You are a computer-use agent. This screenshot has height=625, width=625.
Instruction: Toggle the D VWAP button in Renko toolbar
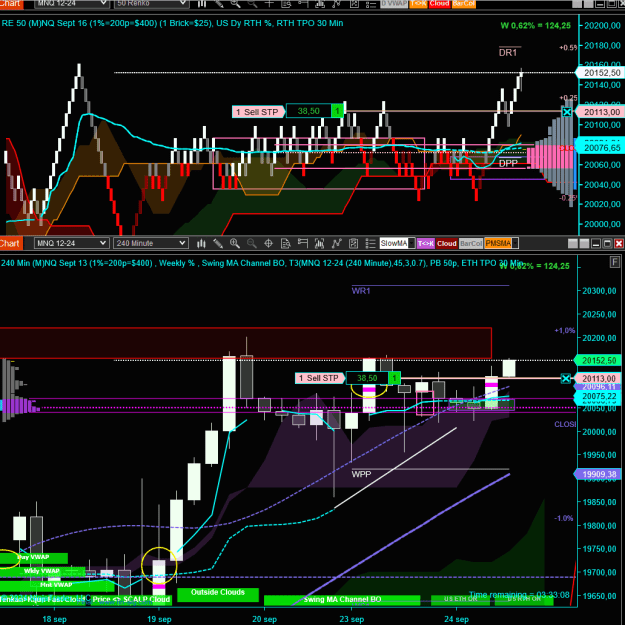click(x=394, y=3)
